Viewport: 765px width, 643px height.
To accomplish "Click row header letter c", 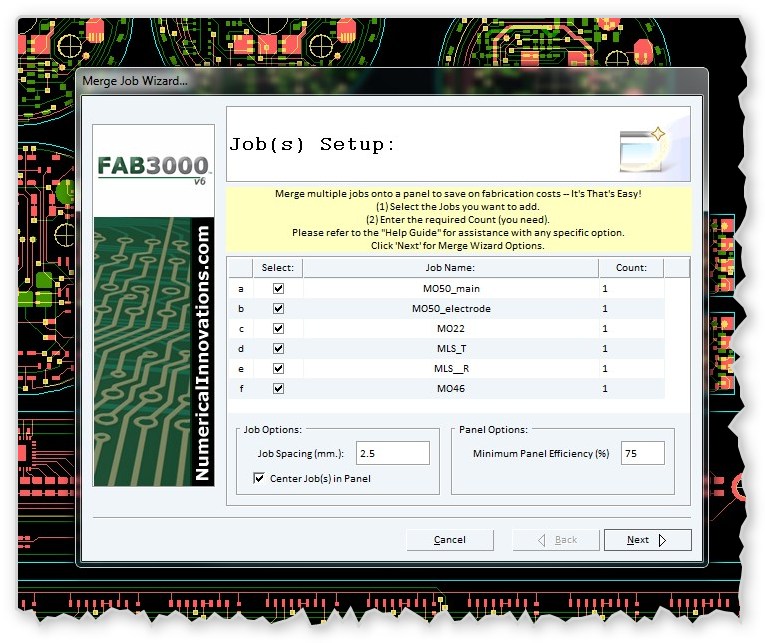I will [241, 328].
